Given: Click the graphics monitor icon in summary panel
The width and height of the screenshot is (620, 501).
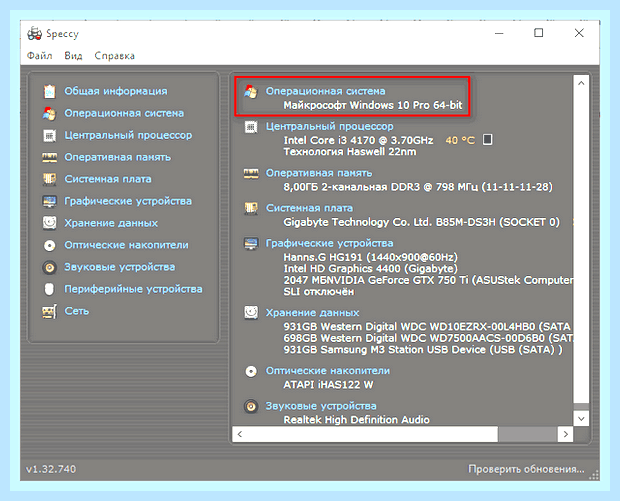Looking at the screenshot, I should click(x=251, y=243).
